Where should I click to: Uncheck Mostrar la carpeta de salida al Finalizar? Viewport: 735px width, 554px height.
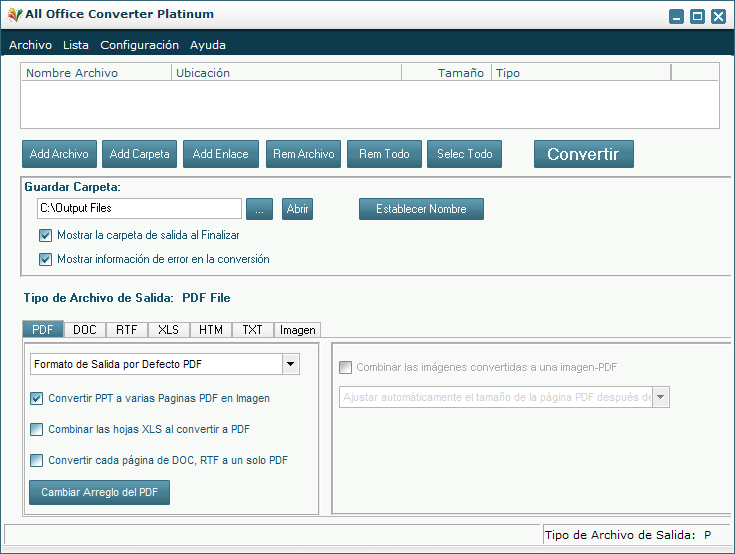[45, 236]
